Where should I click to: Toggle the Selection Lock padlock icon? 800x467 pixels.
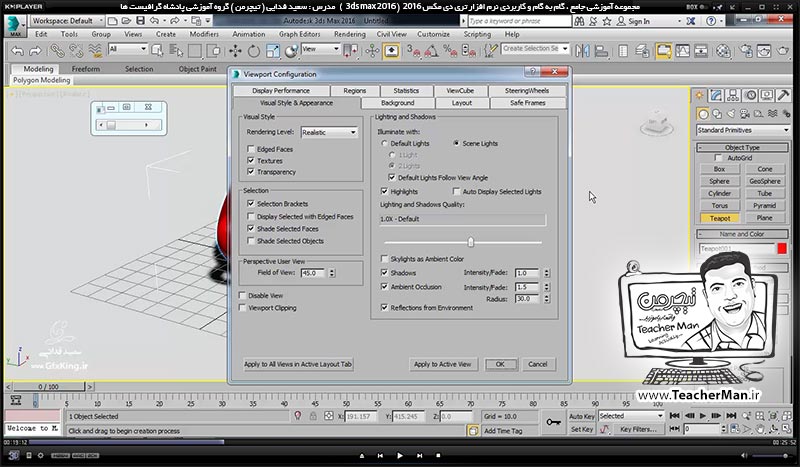point(313,416)
